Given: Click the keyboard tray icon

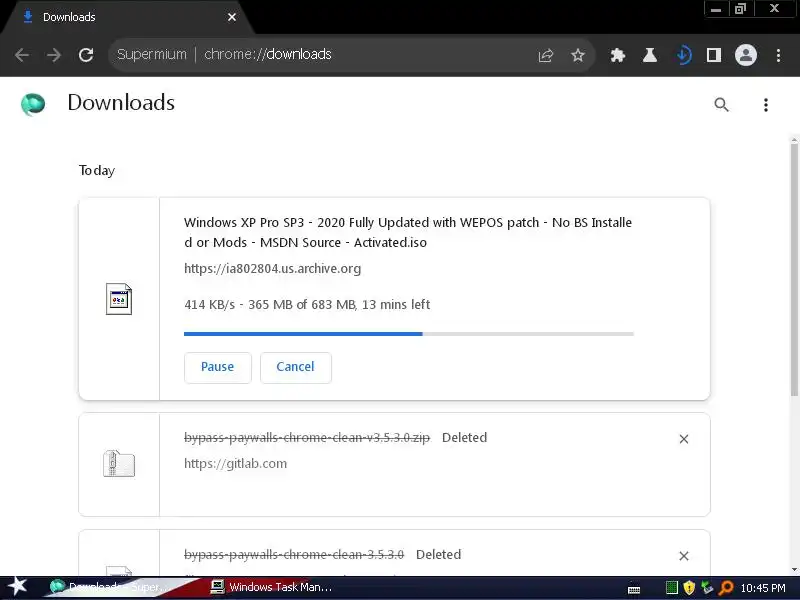Looking at the screenshot, I should pos(634,589).
